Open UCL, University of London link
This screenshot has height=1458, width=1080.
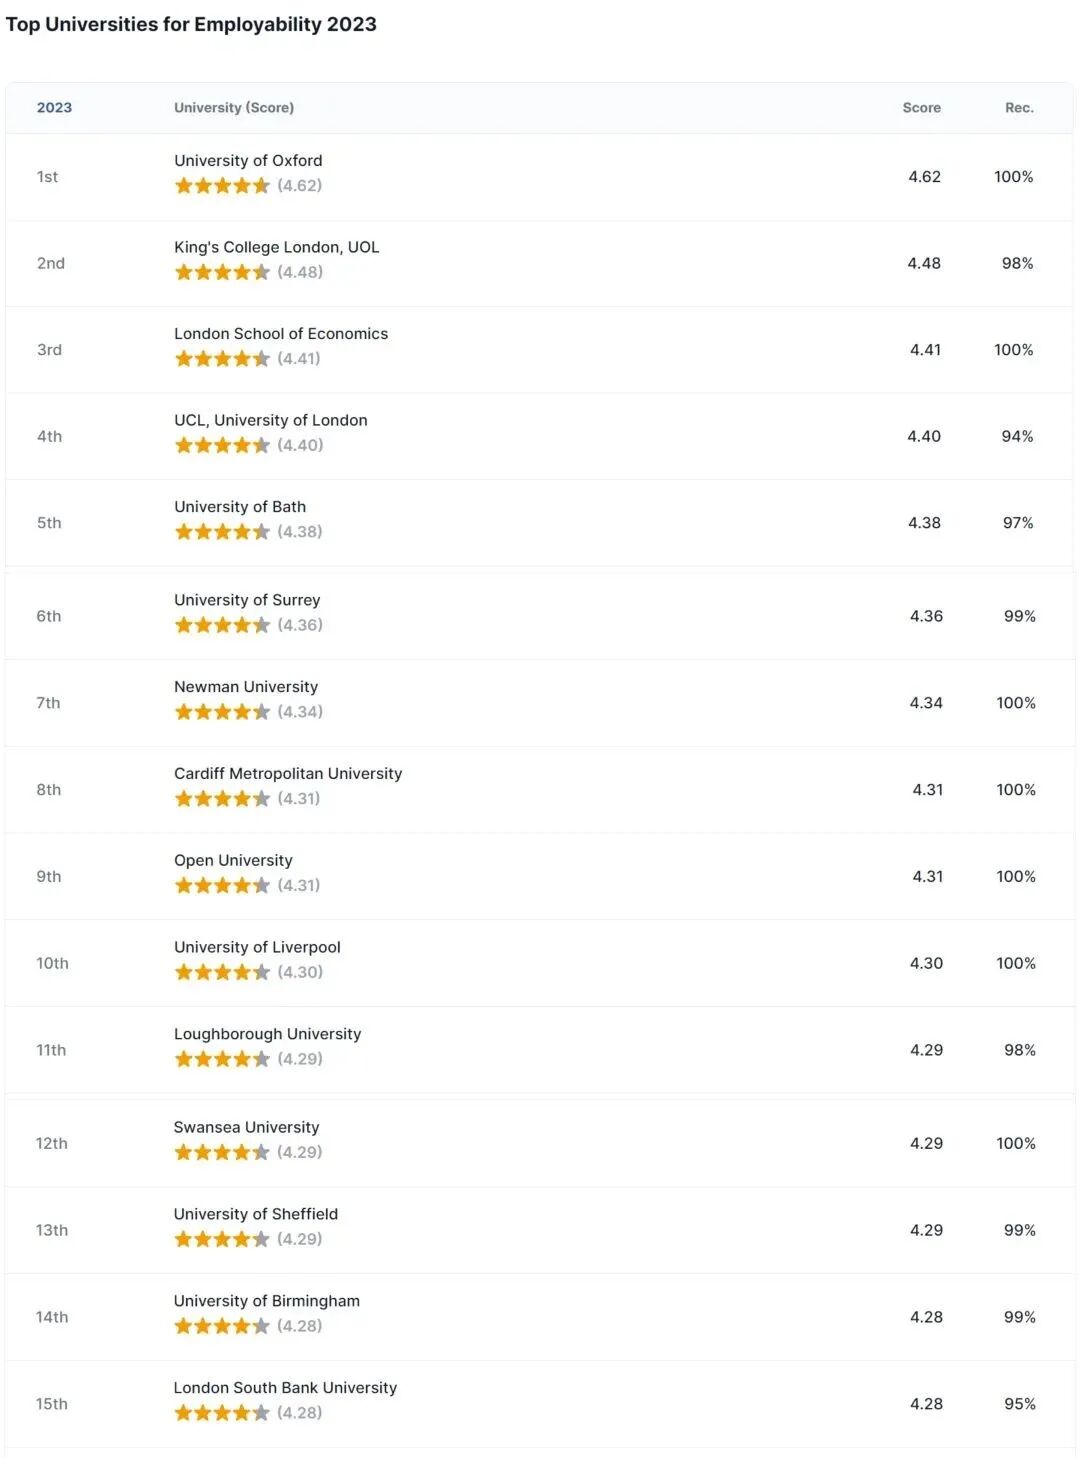tap(271, 420)
